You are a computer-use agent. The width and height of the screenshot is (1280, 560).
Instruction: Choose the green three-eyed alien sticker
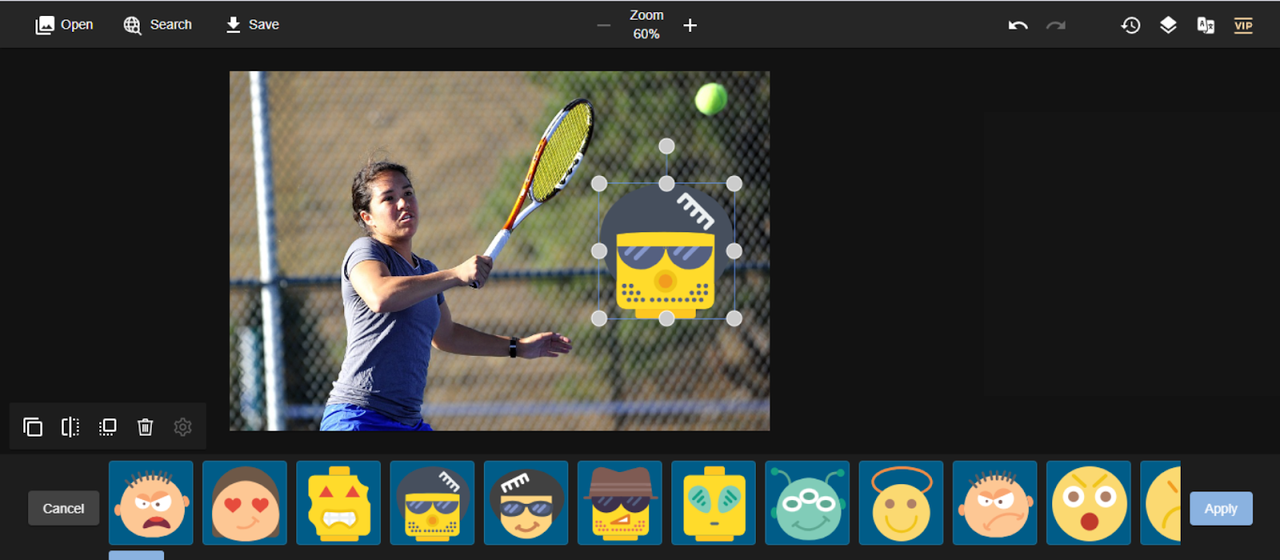(x=807, y=503)
